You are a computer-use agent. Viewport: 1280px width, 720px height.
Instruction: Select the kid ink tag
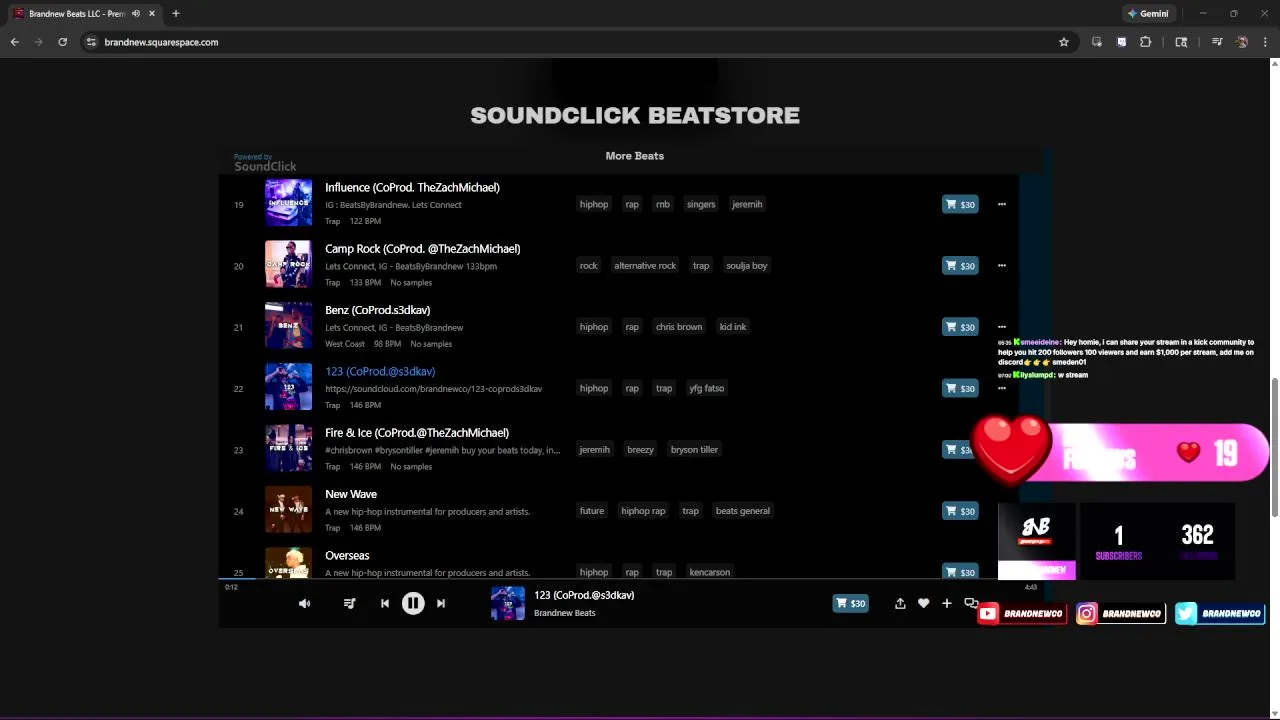pyautogui.click(x=733, y=327)
